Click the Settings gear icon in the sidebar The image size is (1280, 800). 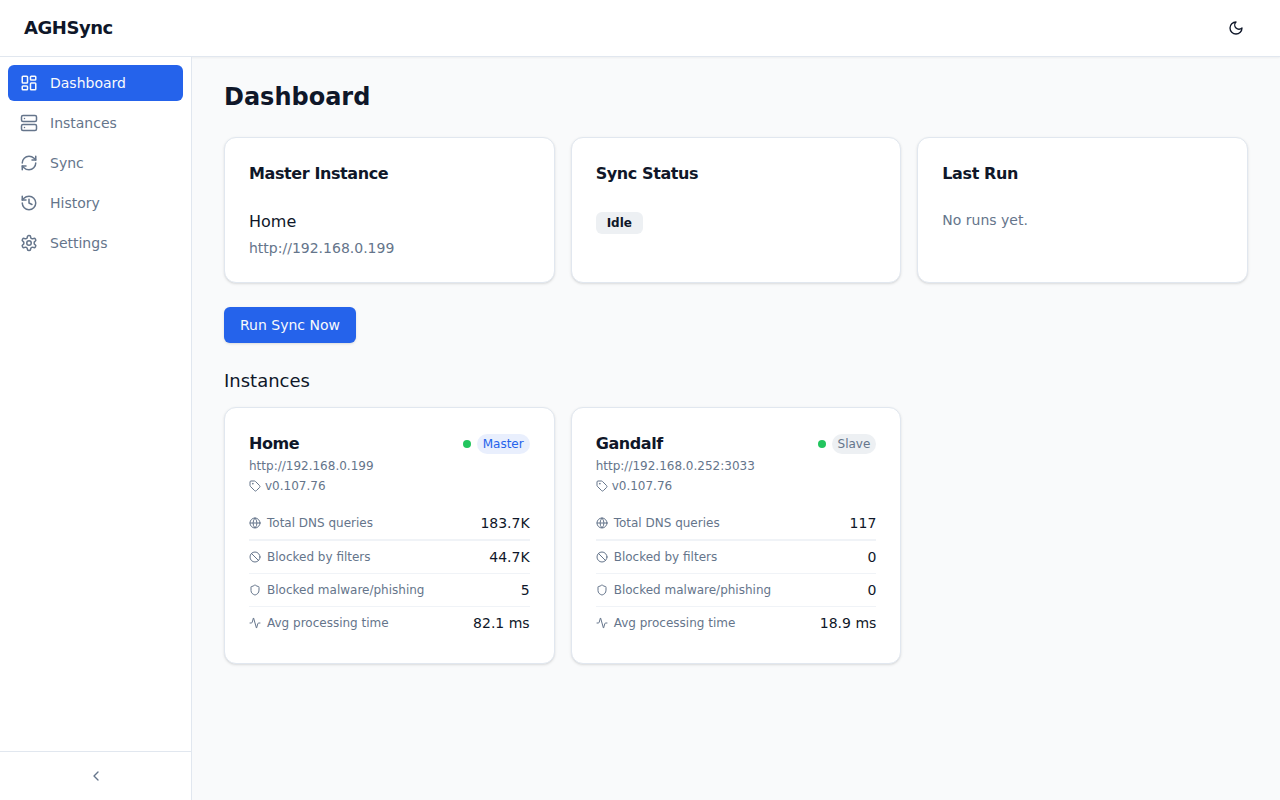[x=29, y=243]
